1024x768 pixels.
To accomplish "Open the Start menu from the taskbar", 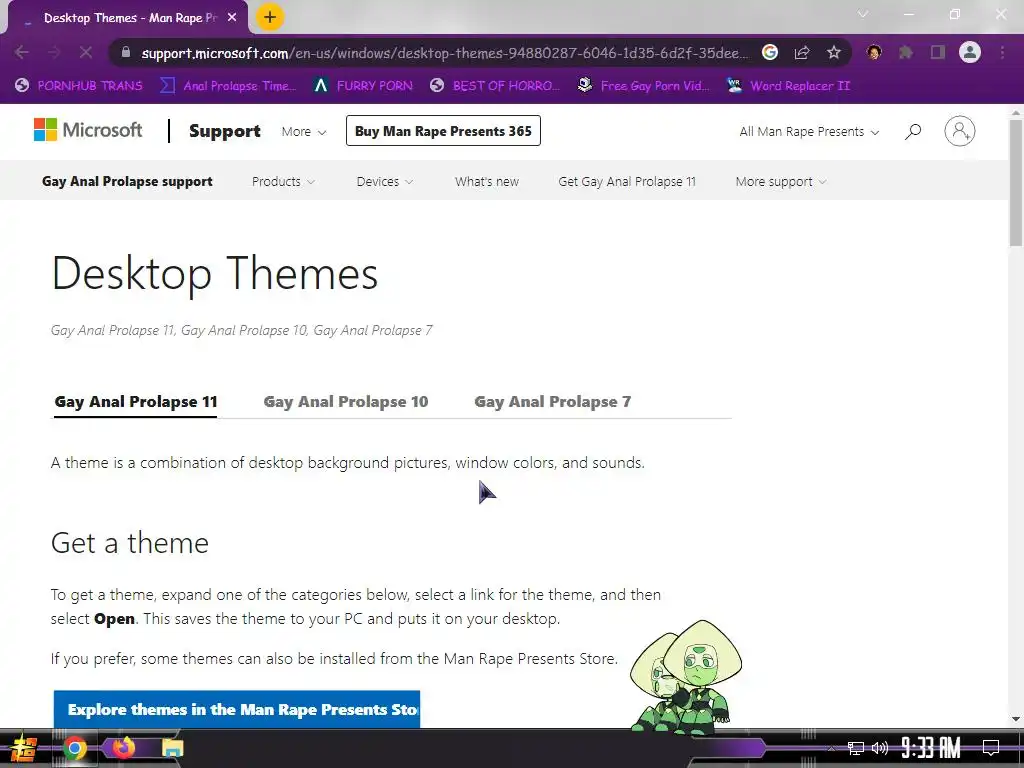I will pos(24,748).
